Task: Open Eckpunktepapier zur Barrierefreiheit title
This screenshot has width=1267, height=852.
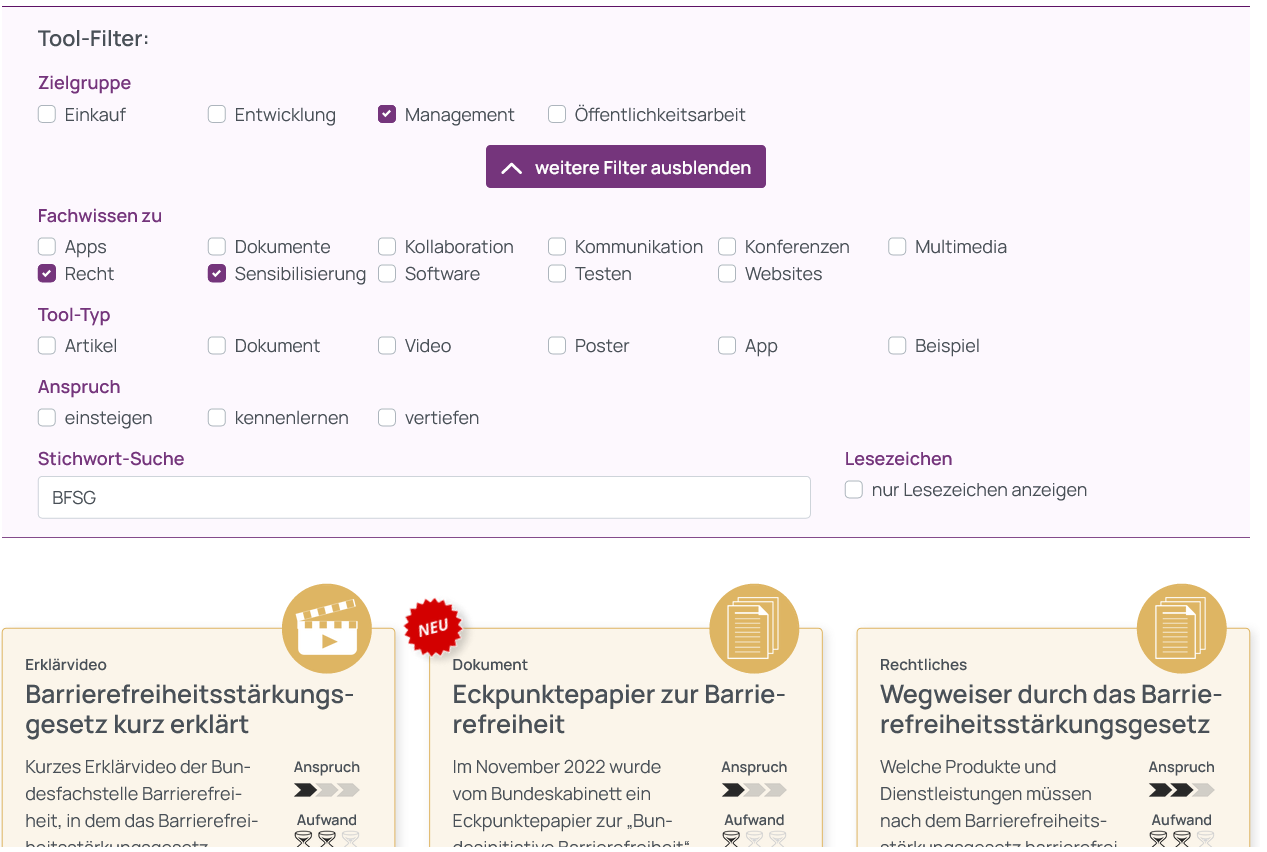Action: coord(619,709)
